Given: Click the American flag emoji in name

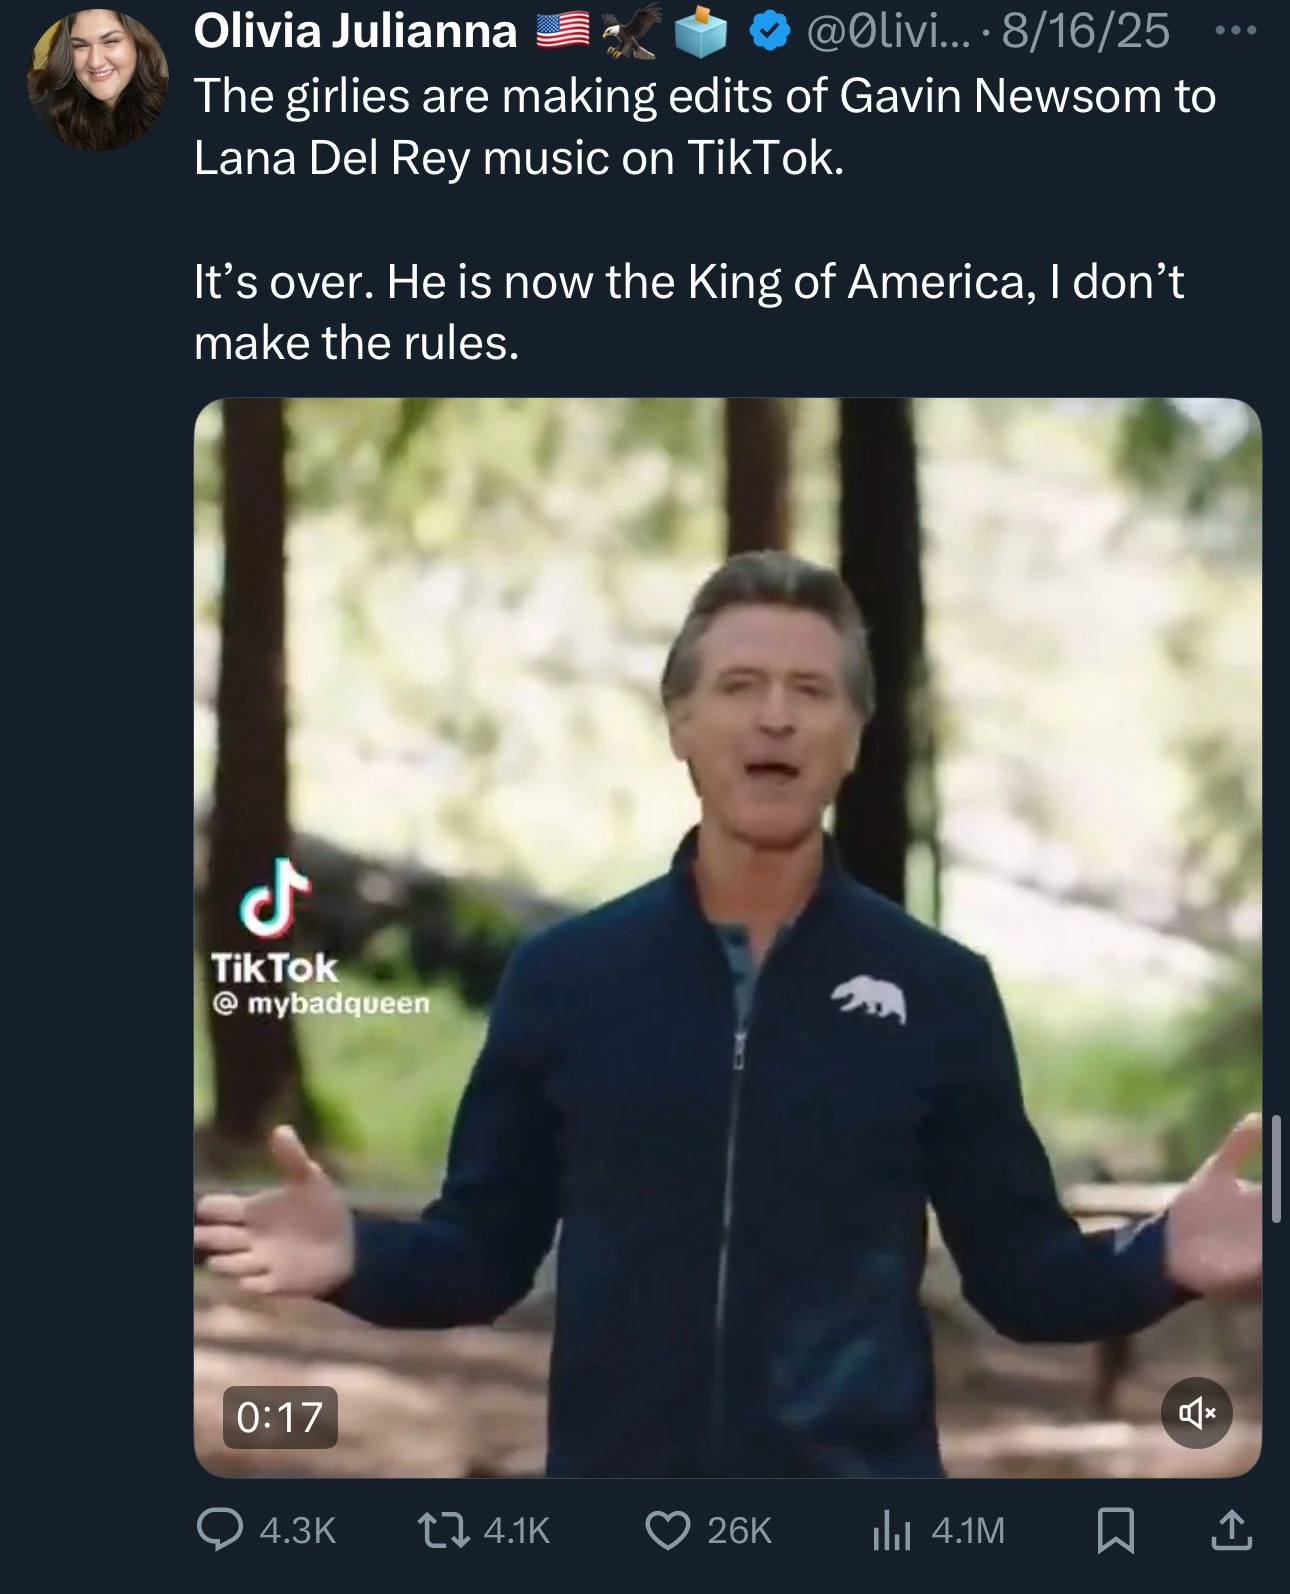Looking at the screenshot, I should click(x=563, y=31).
